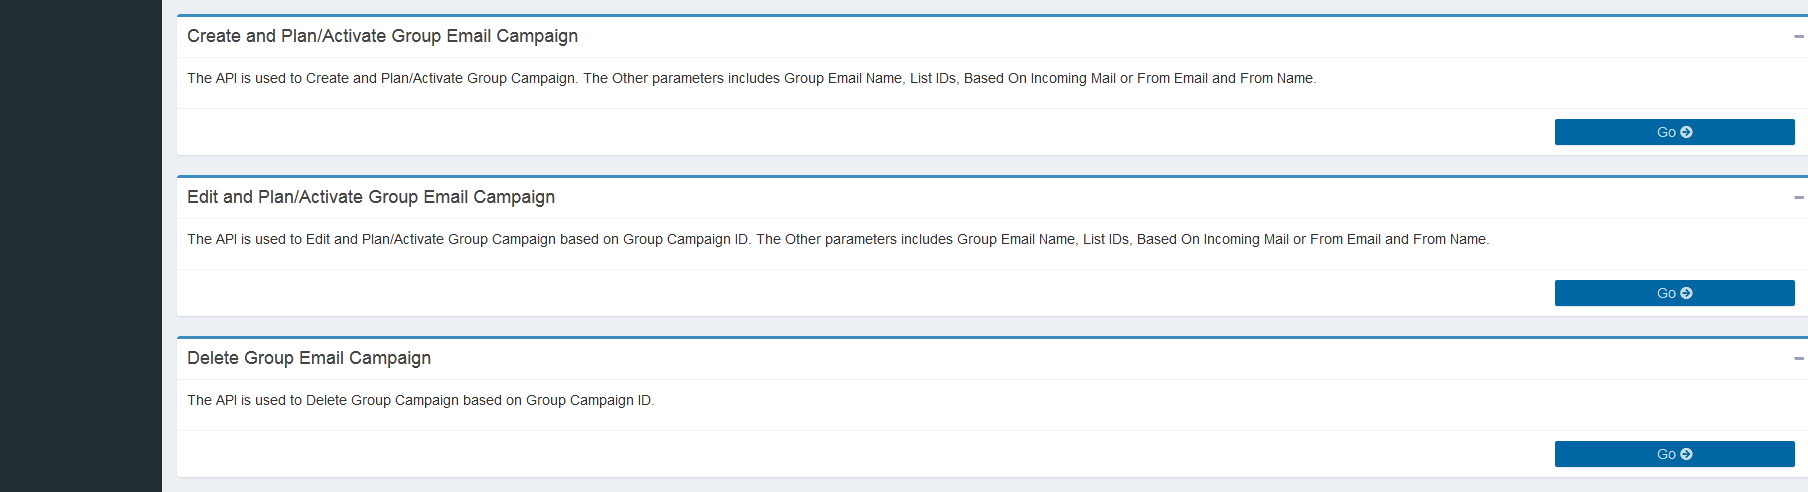Click the Edit Group Campaign API description text
The width and height of the screenshot is (1808, 492).
click(837, 239)
